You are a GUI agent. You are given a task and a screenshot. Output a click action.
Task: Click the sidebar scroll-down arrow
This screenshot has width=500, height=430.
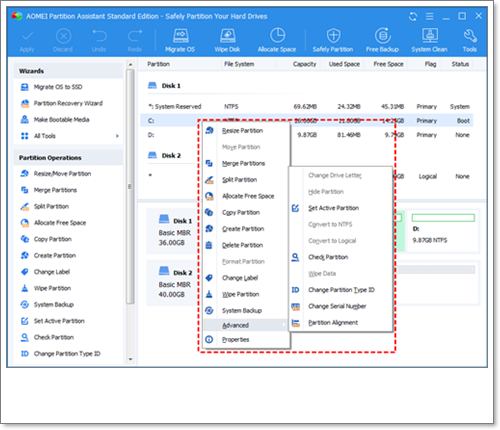tap(130, 359)
